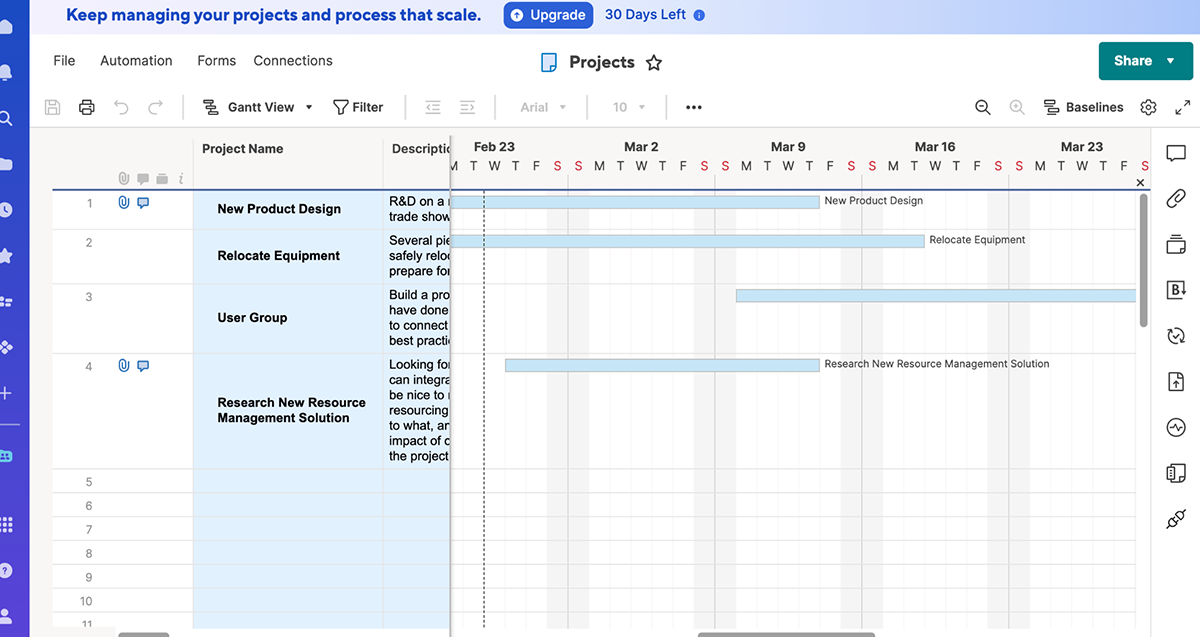Close the Gantt chart highlight with the X
Image resolution: width=1200 pixels, height=637 pixels.
click(1139, 183)
